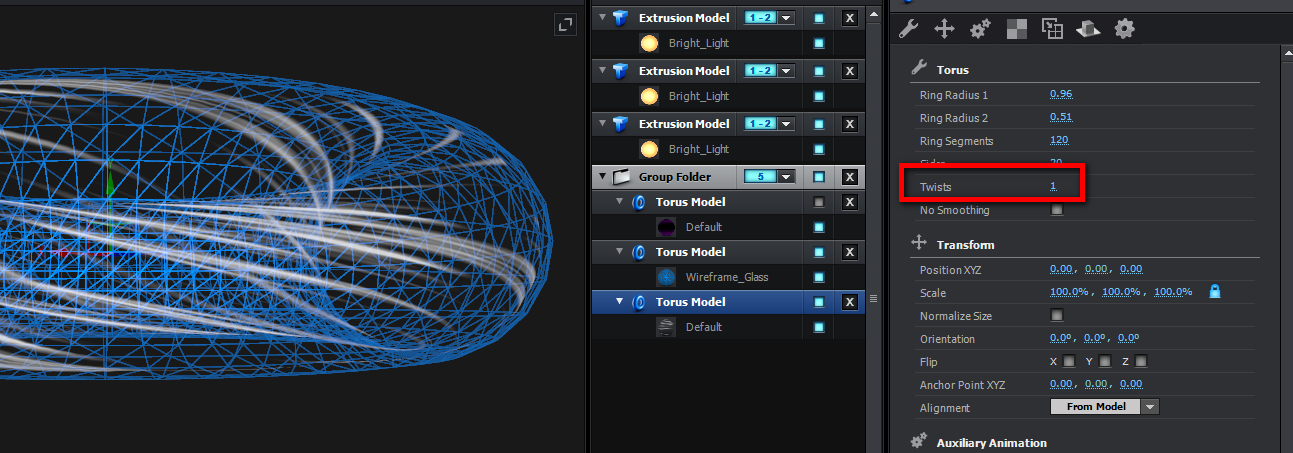Click the Transform section header
The width and height of the screenshot is (1293, 453).
[965, 245]
